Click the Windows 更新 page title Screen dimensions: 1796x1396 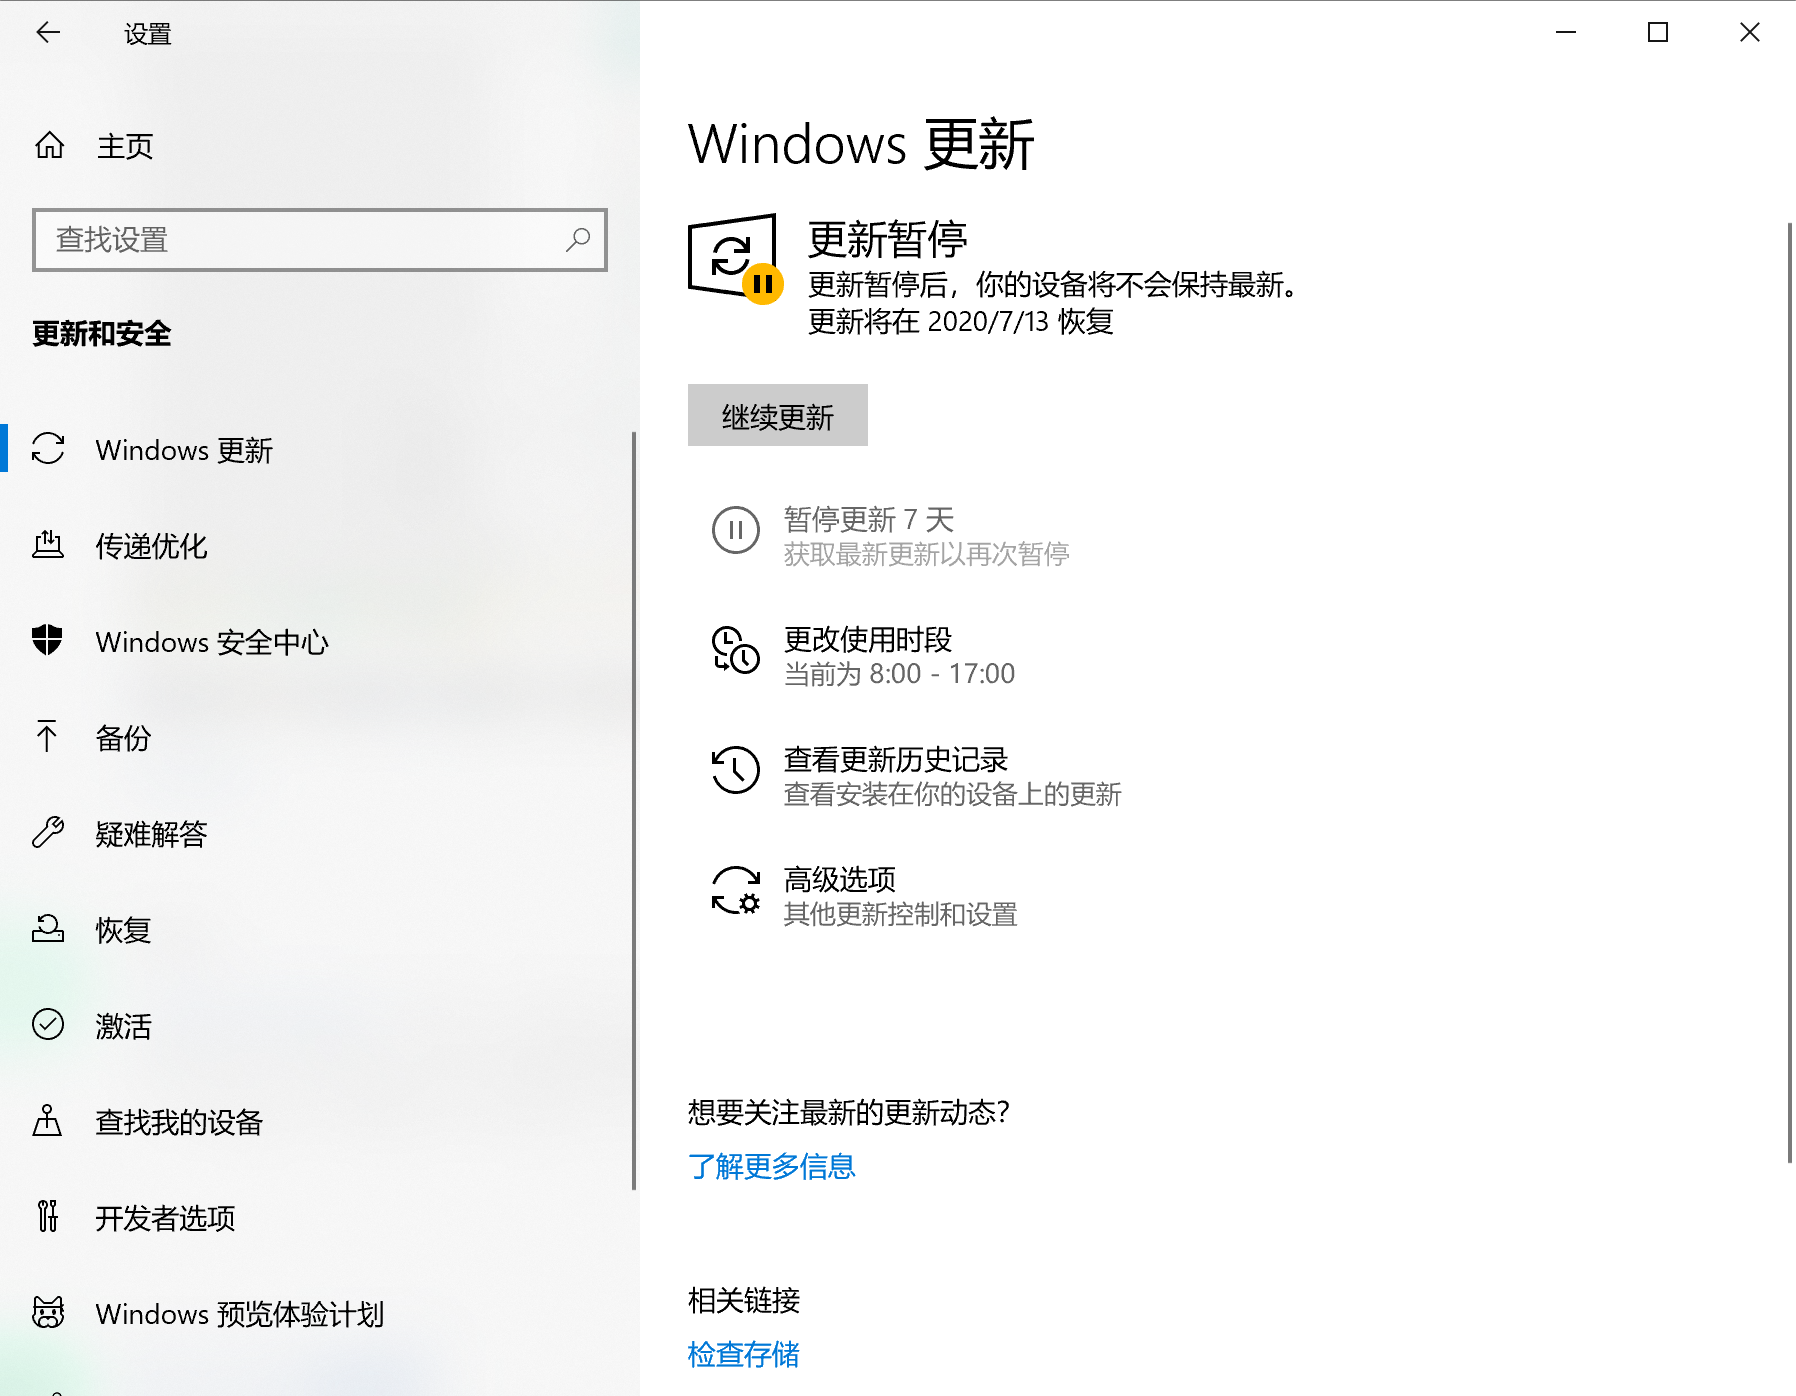point(861,144)
